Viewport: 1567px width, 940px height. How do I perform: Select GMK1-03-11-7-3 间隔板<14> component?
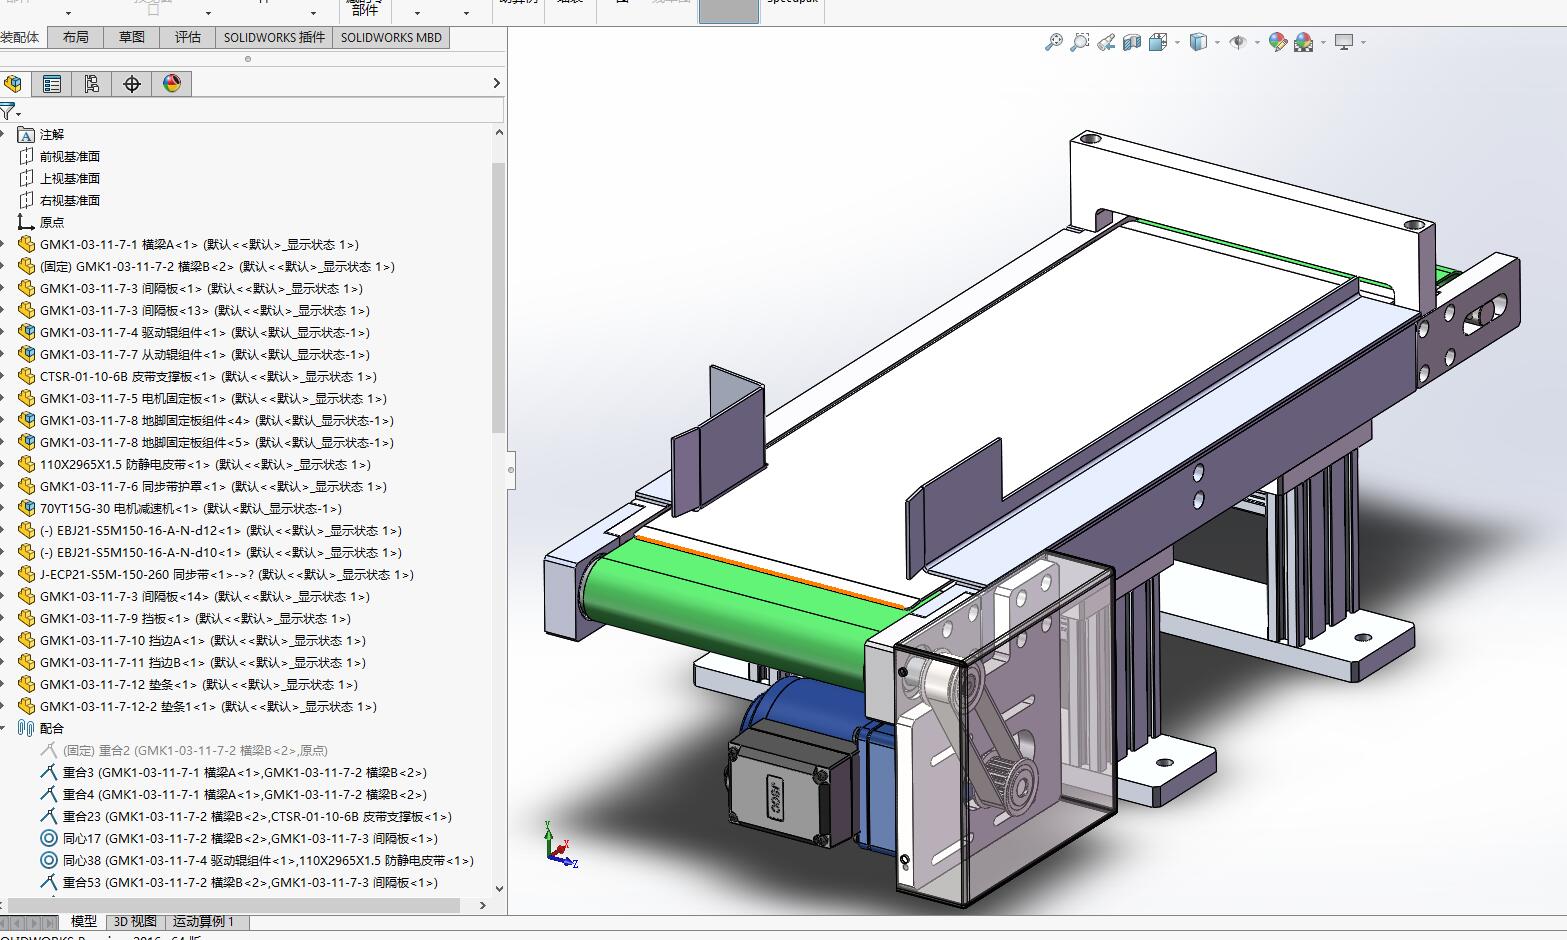pyautogui.click(x=205, y=596)
